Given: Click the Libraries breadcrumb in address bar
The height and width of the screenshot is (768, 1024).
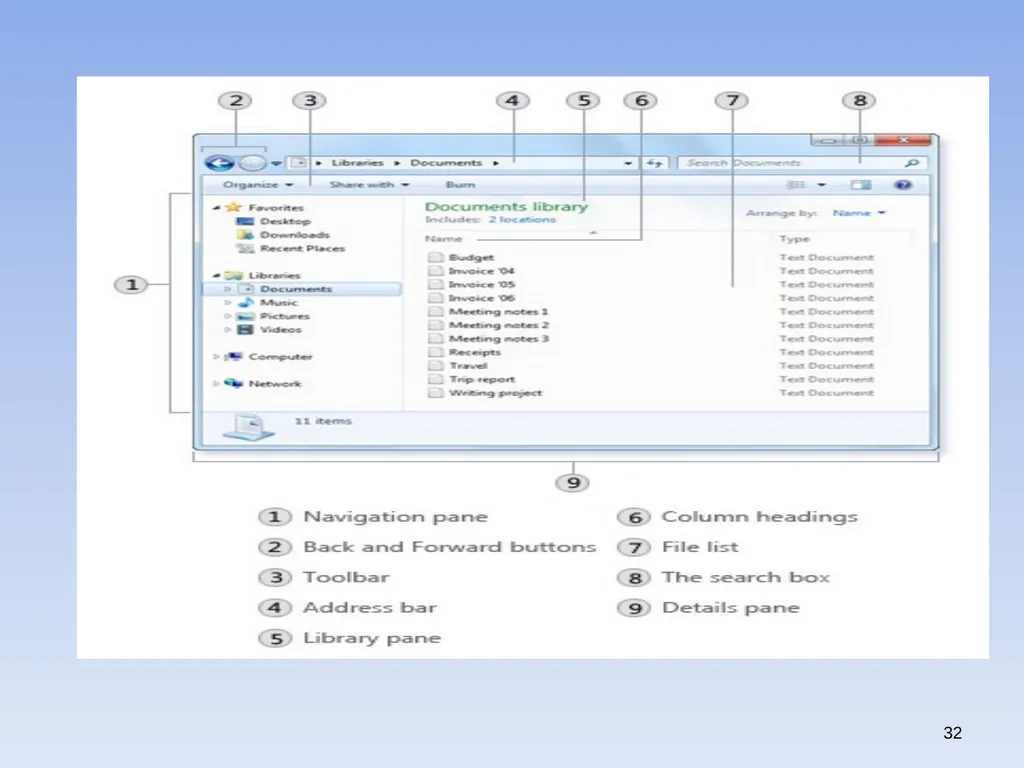Looking at the screenshot, I should (x=357, y=163).
